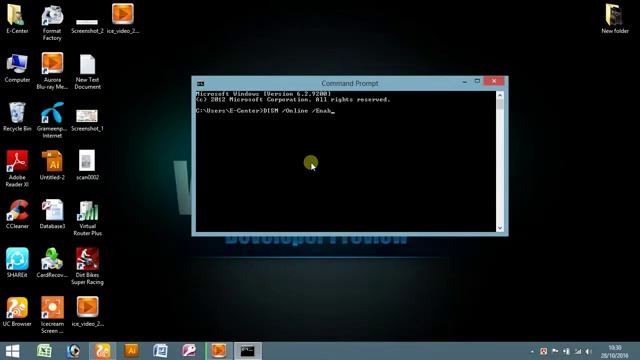Open the Command Prompt system menu icon
Screen dimensions: 640x360
(200, 83)
